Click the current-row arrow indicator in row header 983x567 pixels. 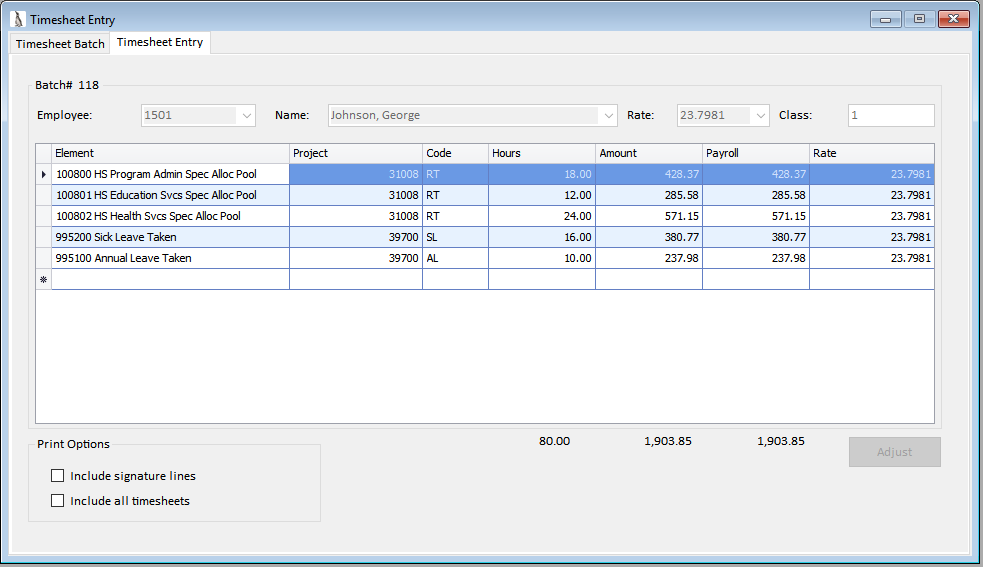tap(43, 174)
